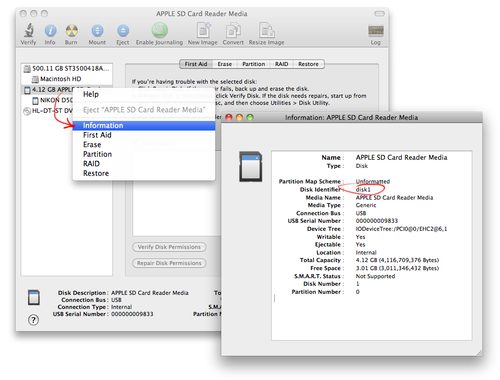Choose Eject "APPLE SD Card Reader Media" menu item
This screenshot has height=380, width=500.
point(144,110)
